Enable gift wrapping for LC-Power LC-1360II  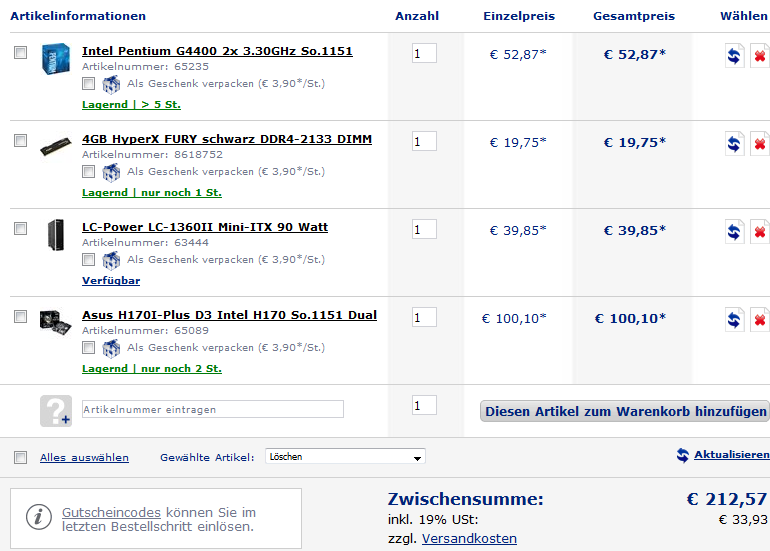click(88, 259)
